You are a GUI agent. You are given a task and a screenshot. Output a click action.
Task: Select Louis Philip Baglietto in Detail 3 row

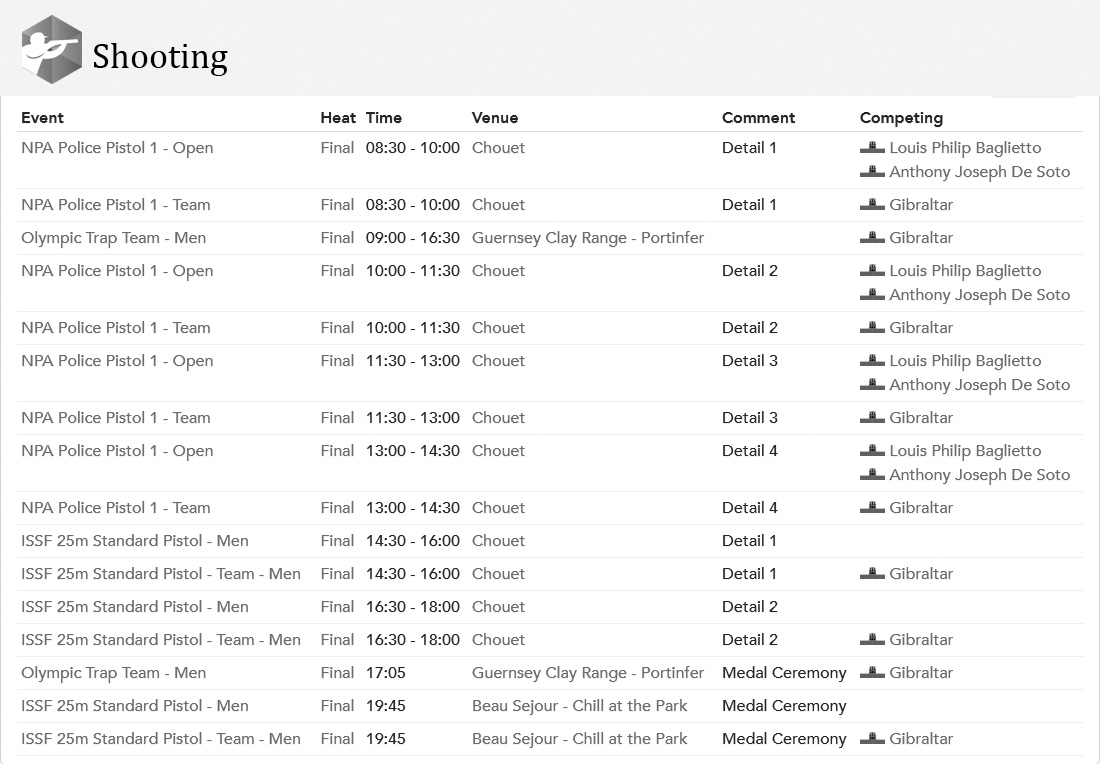click(x=965, y=361)
